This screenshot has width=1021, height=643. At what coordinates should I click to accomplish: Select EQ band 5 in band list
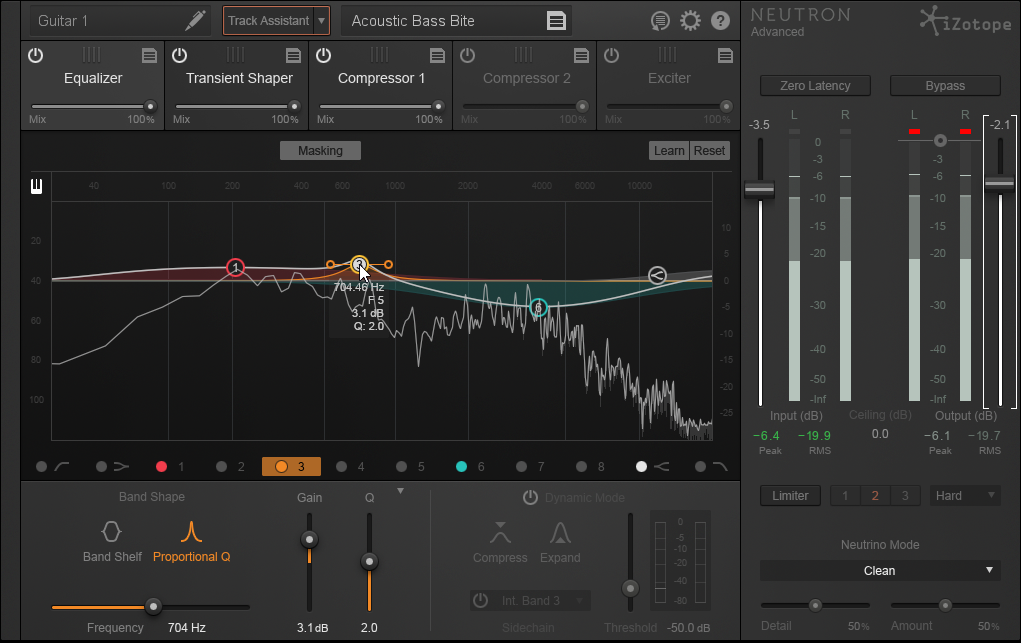click(x=410, y=466)
